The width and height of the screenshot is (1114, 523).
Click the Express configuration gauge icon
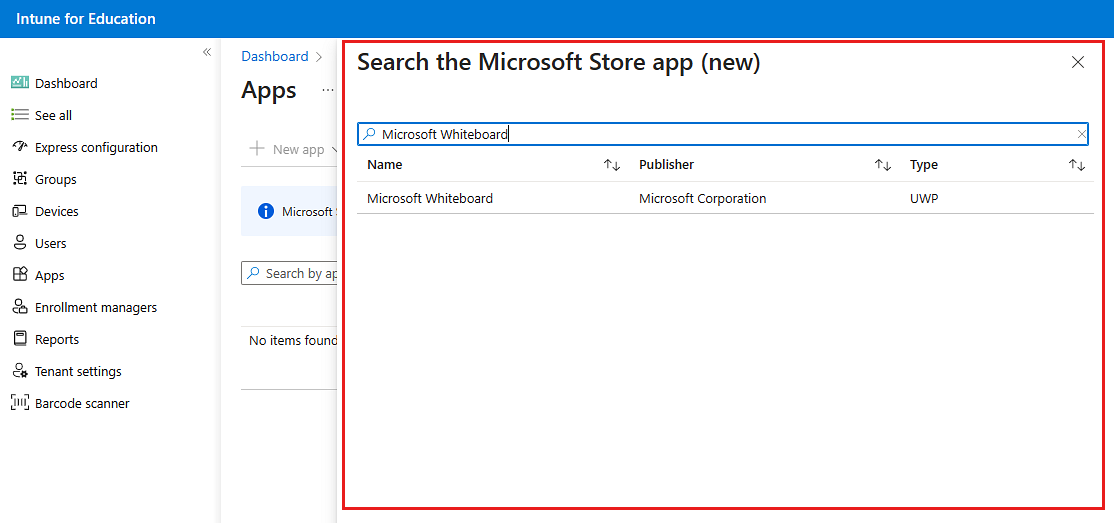pyautogui.click(x=20, y=147)
